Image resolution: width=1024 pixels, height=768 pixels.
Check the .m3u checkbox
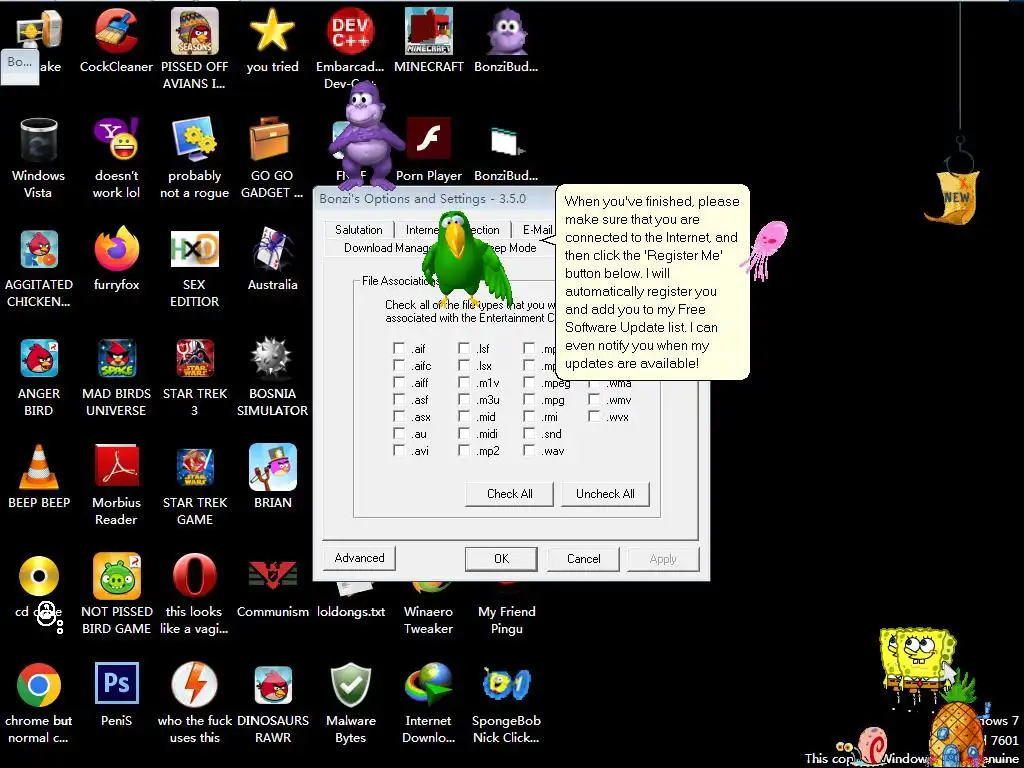464,400
